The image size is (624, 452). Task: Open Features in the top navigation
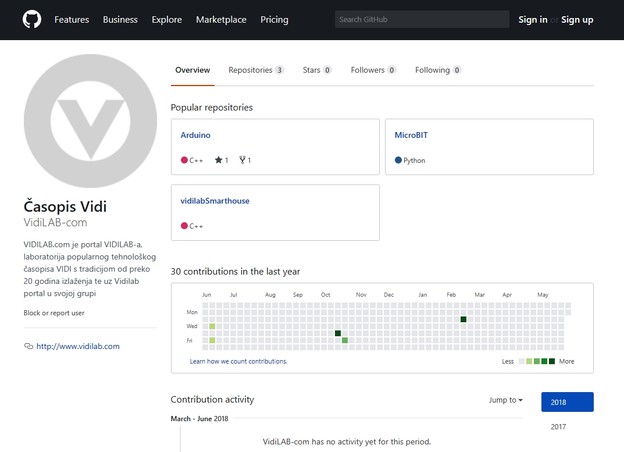[x=72, y=19]
